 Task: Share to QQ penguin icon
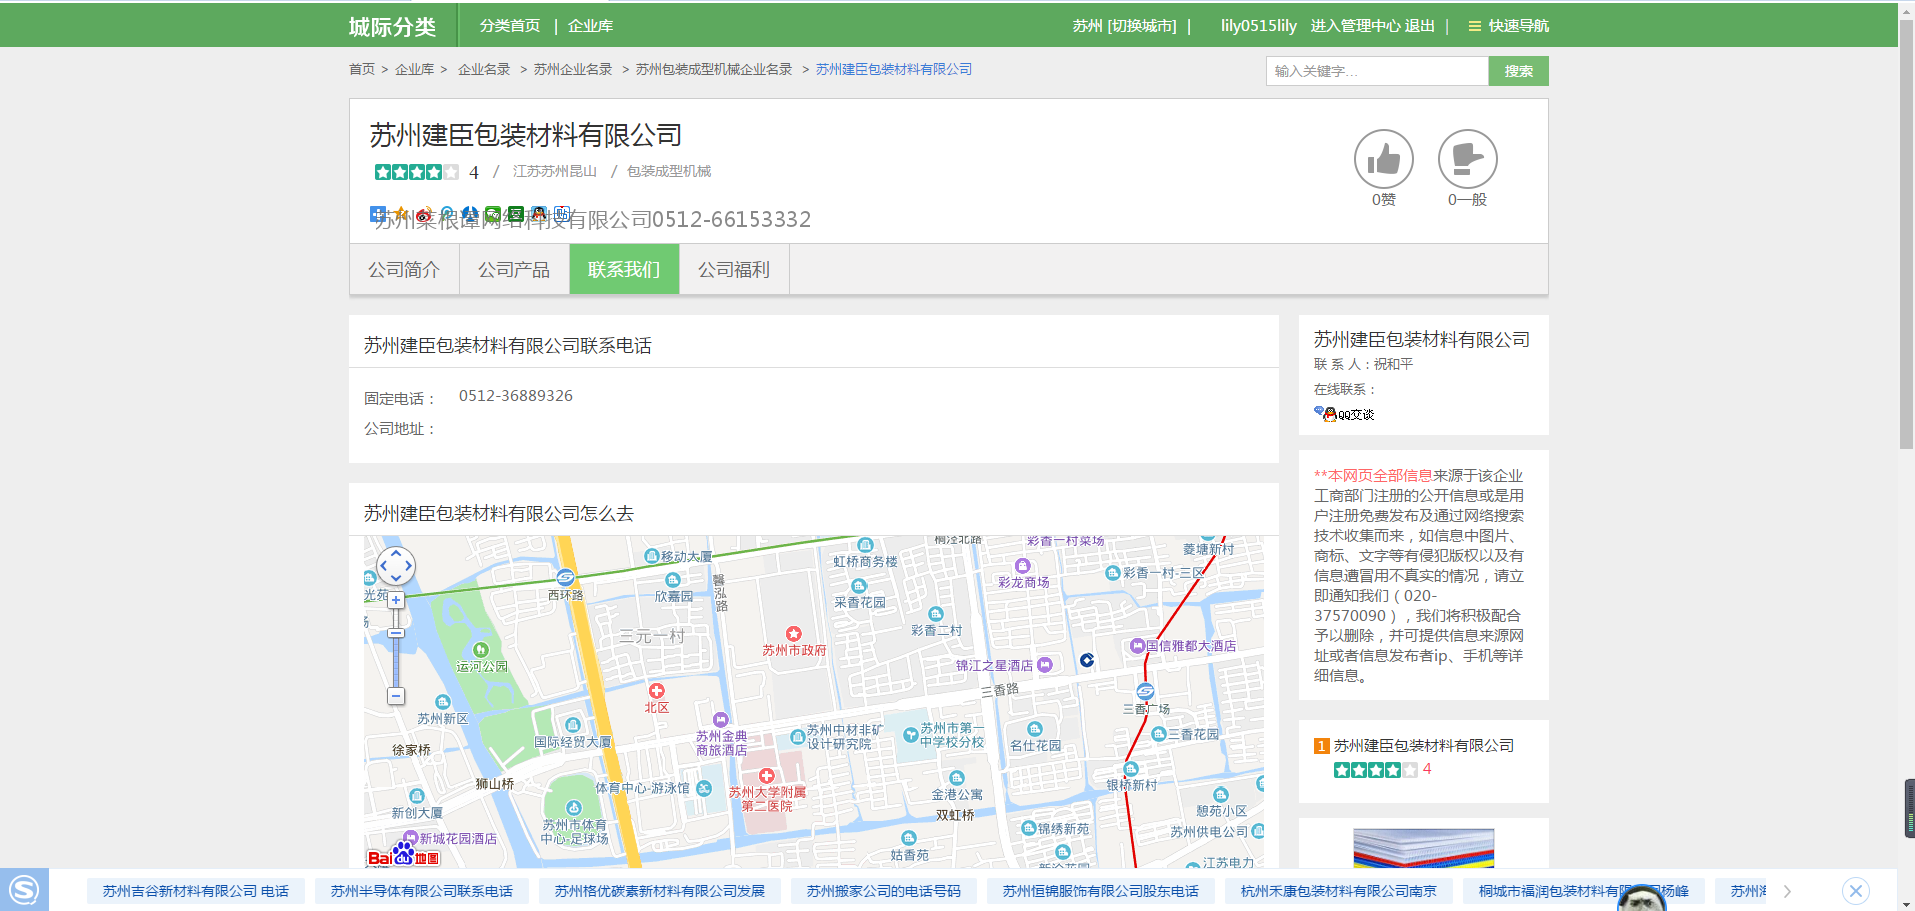click(x=539, y=214)
